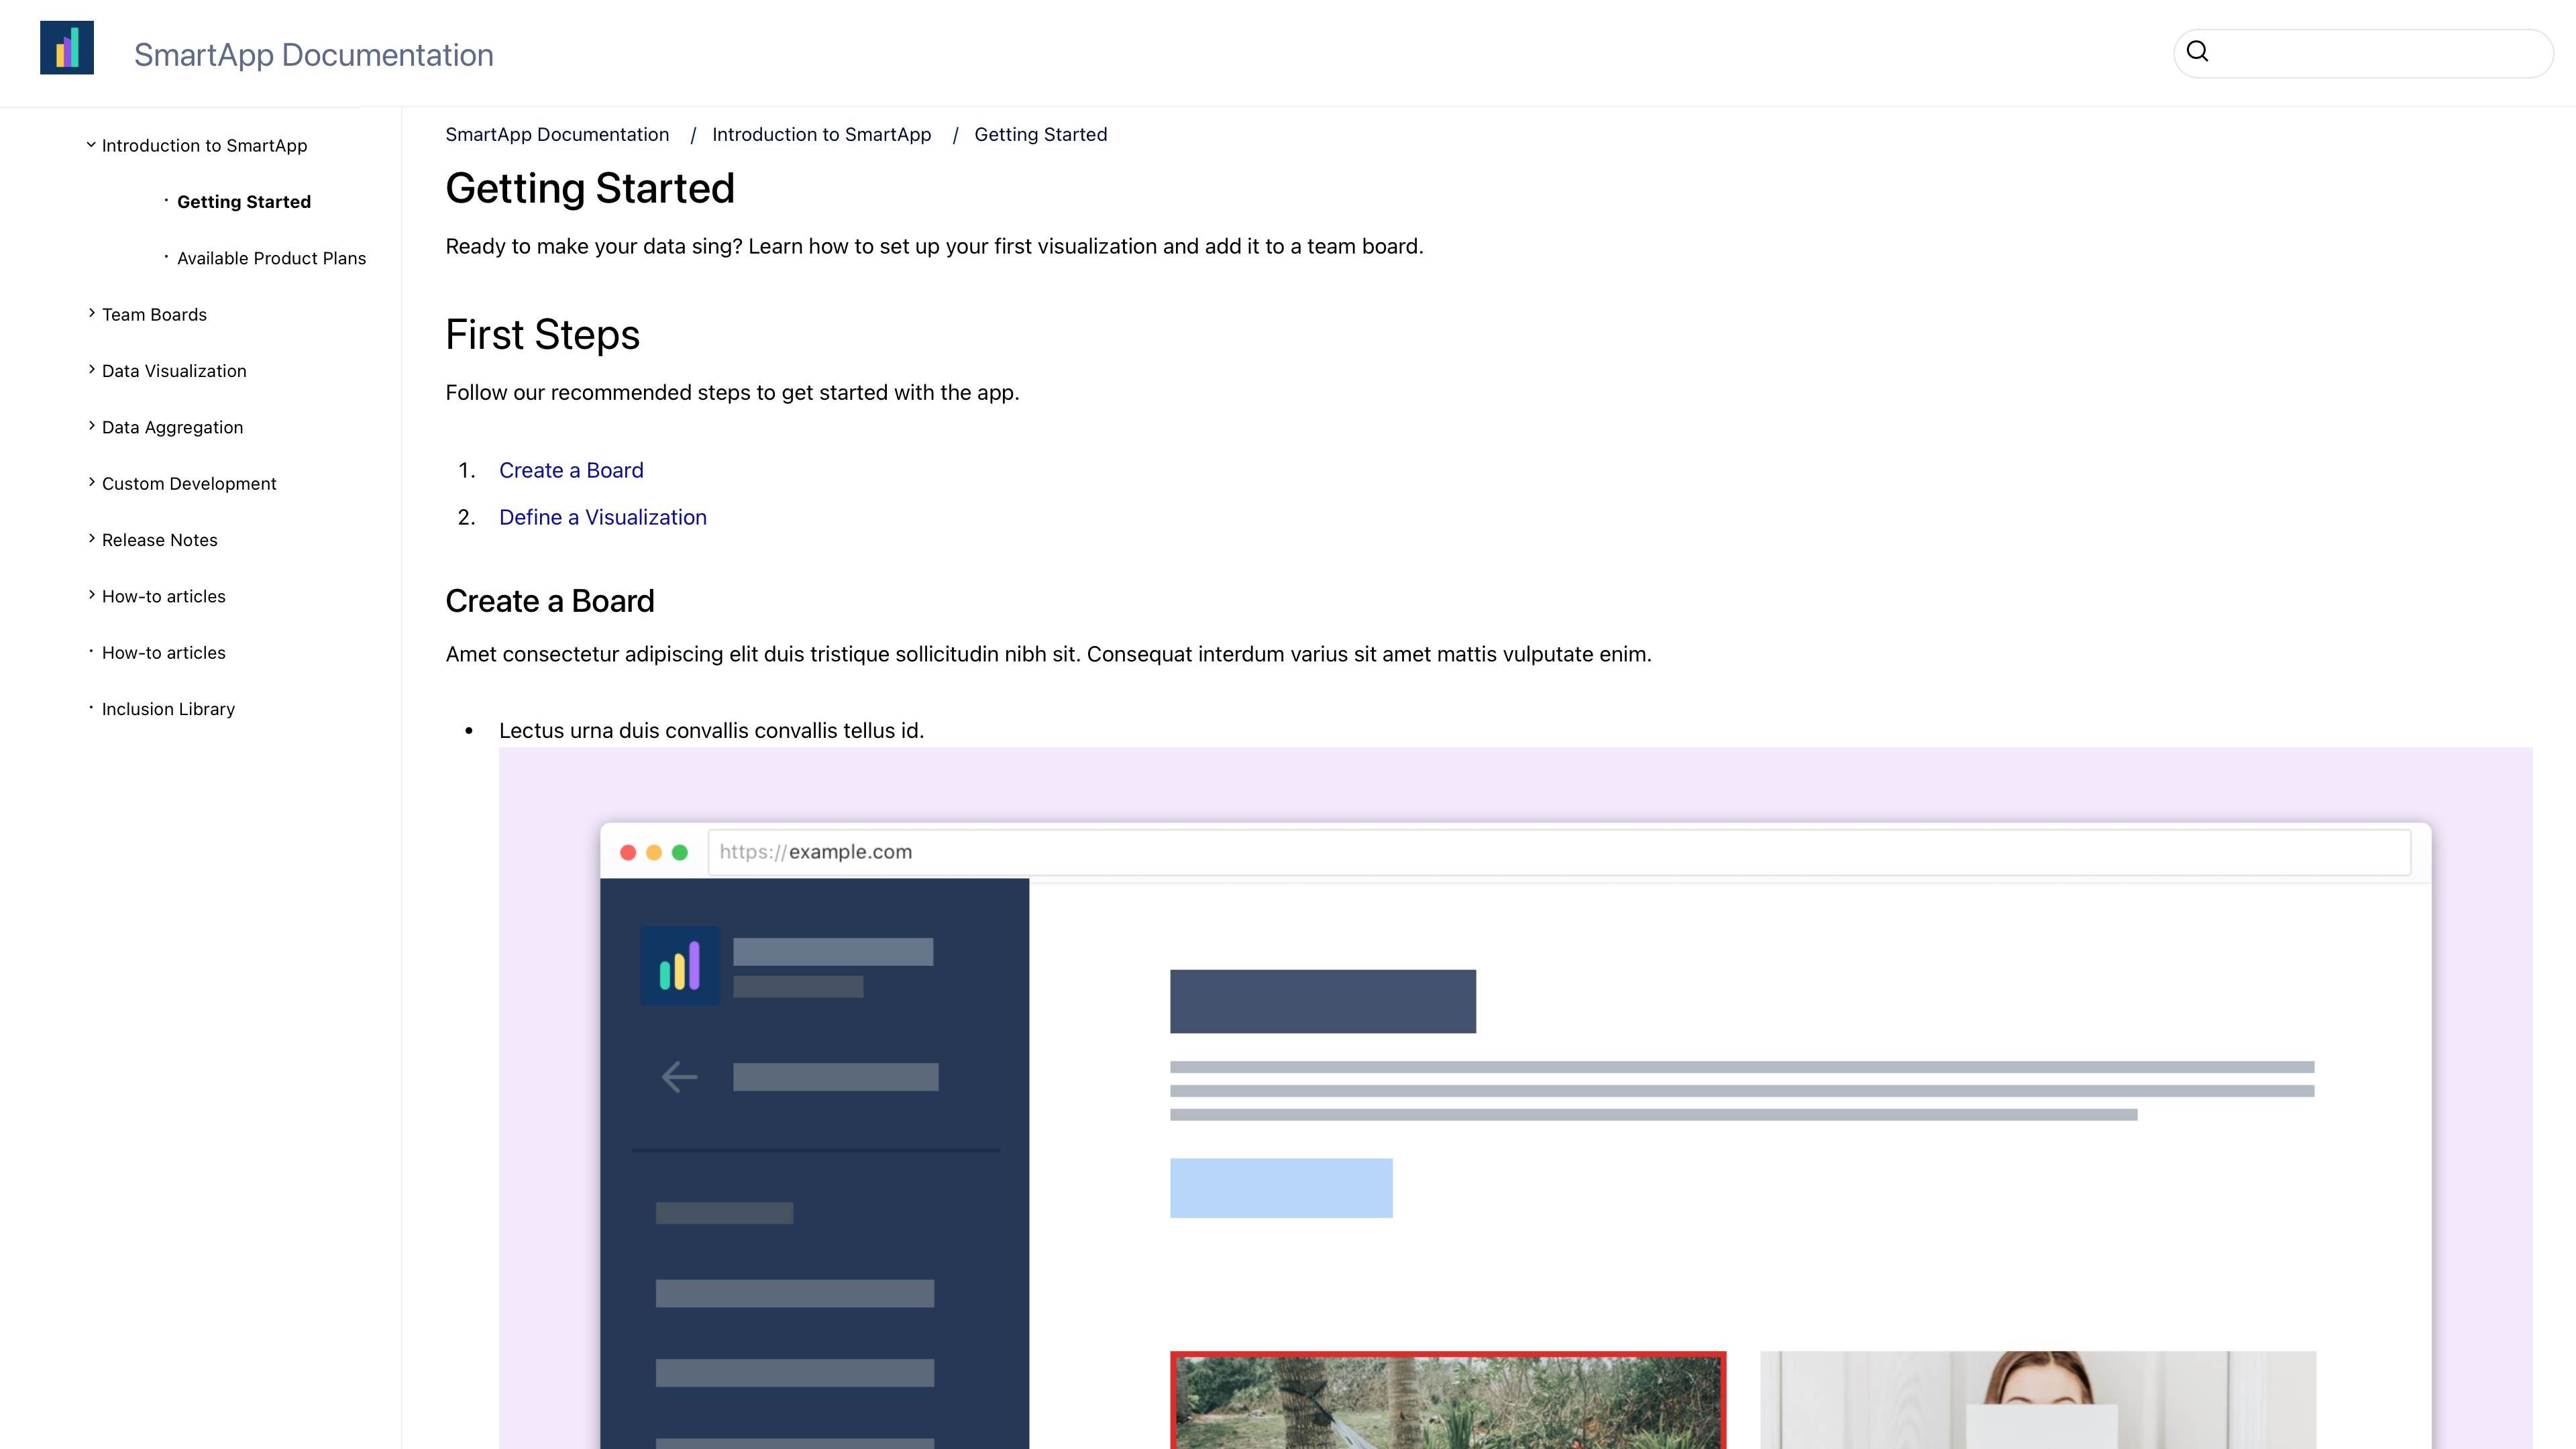Click the SmartApp Documentation header title

313,54
